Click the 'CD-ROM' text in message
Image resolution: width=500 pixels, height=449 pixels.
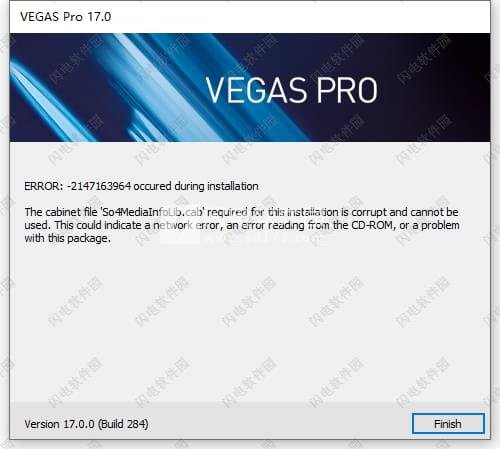click(372, 225)
